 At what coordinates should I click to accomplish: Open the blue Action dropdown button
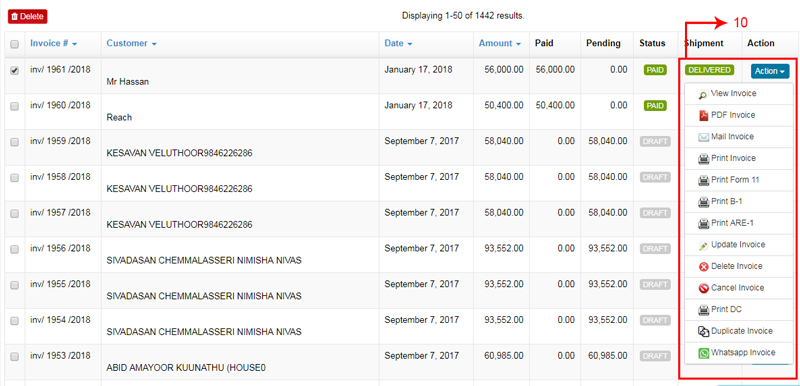pos(770,71)
